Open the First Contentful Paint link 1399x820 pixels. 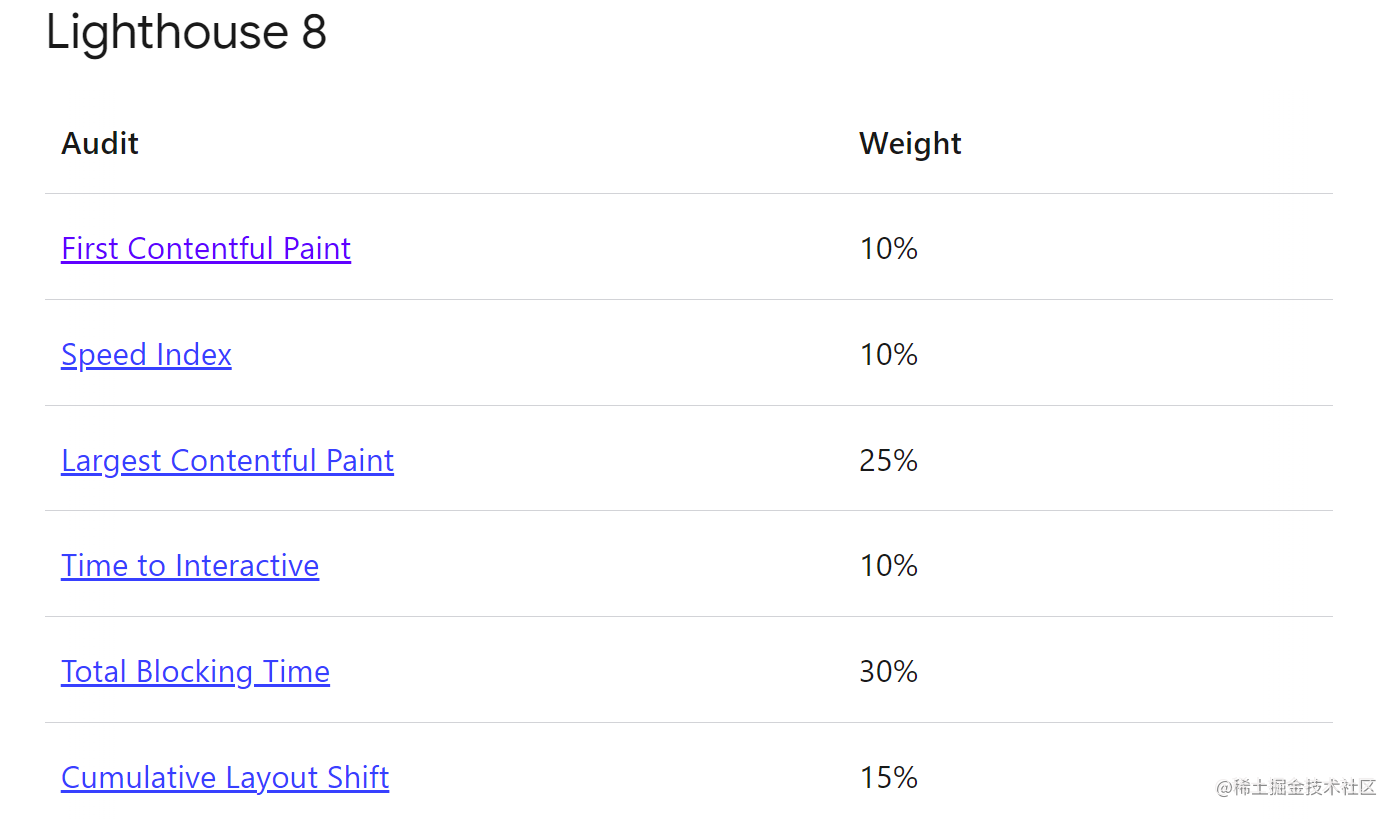click(x=206, y=248)
